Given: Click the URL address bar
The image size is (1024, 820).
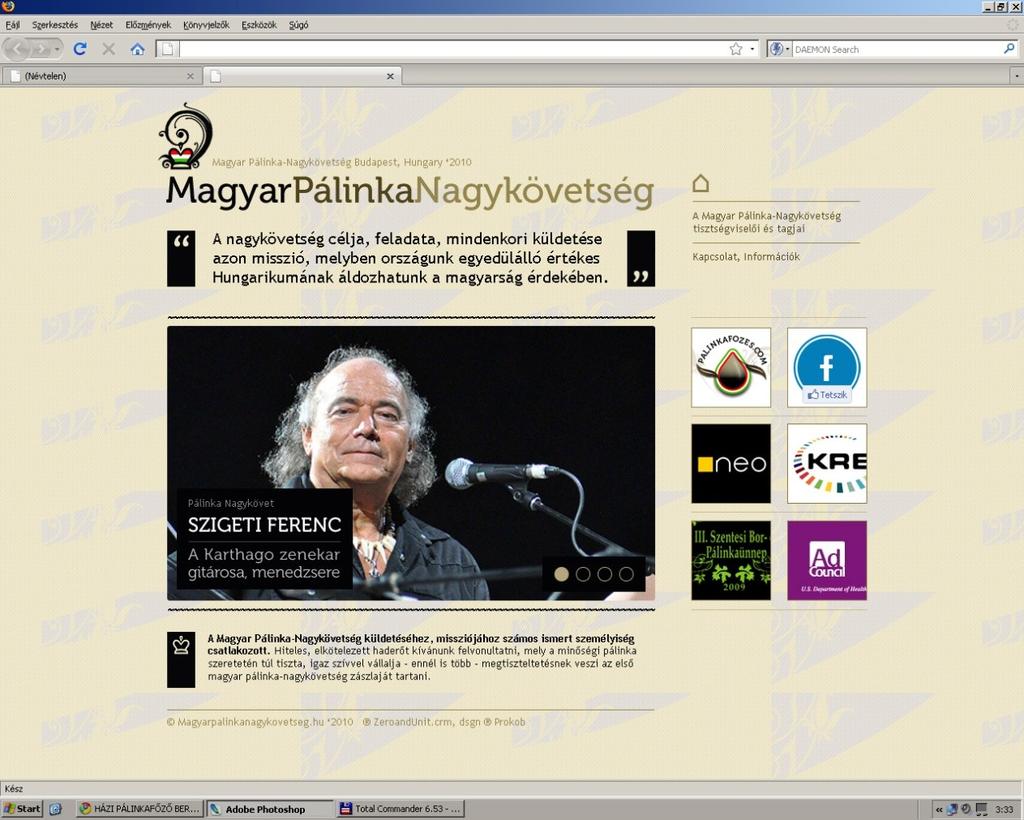Looking at the screenshot, I should coord(452,49).
